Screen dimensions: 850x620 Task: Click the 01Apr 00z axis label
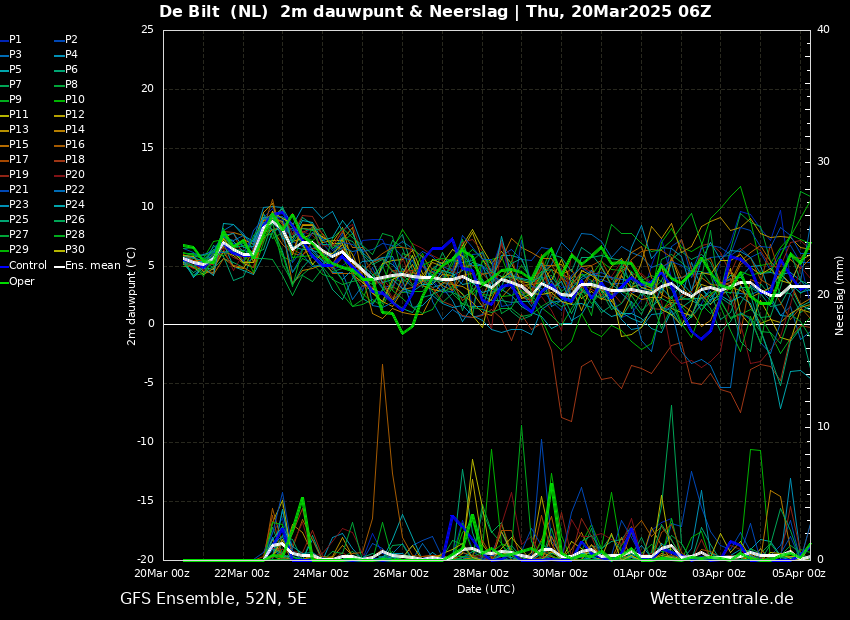coord(639,573)
